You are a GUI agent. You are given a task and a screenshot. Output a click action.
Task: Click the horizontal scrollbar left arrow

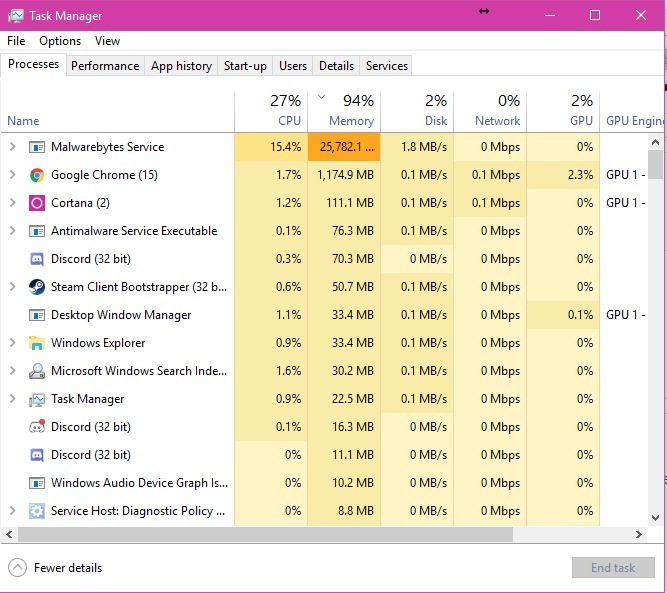[9, 535]
